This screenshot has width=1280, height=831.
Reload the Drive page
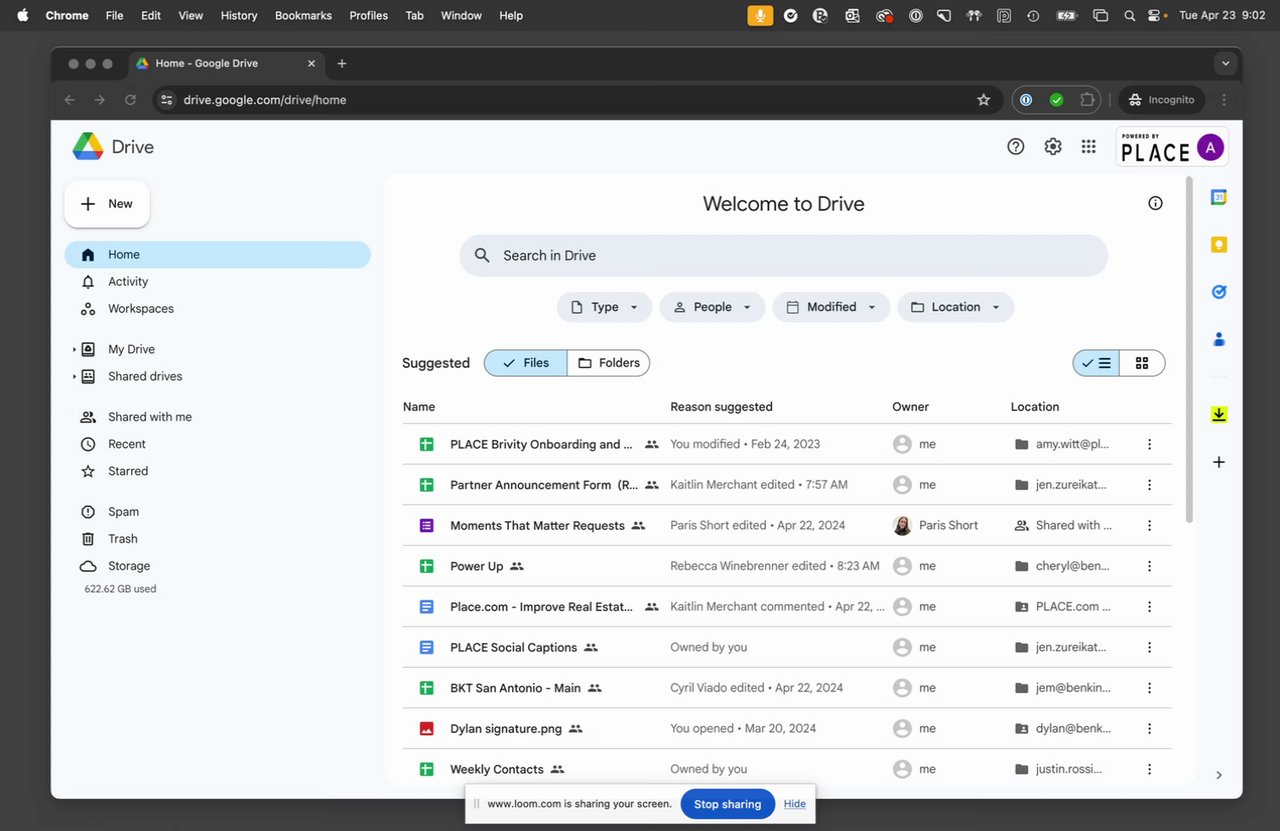pyautogui.click(x=130, y=100)
